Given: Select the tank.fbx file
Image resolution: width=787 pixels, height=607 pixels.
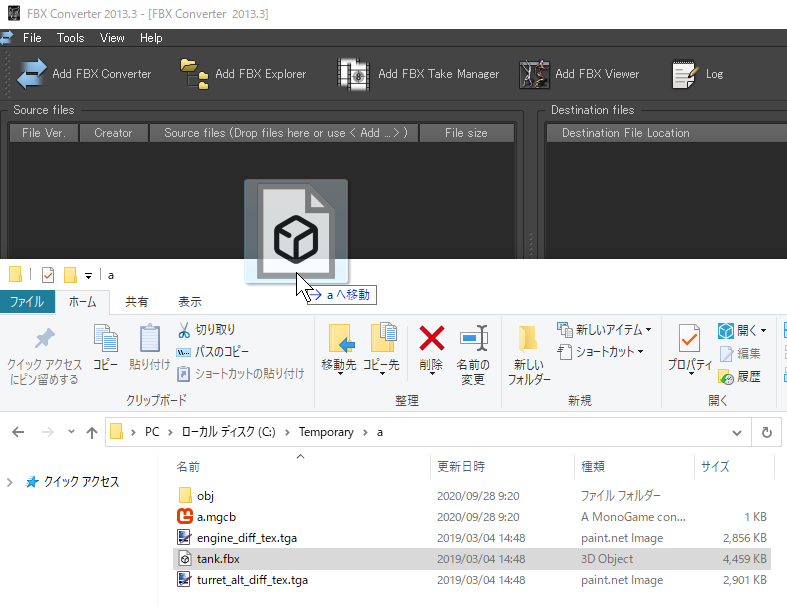Looking at the screenshot, I should point(472,559).
